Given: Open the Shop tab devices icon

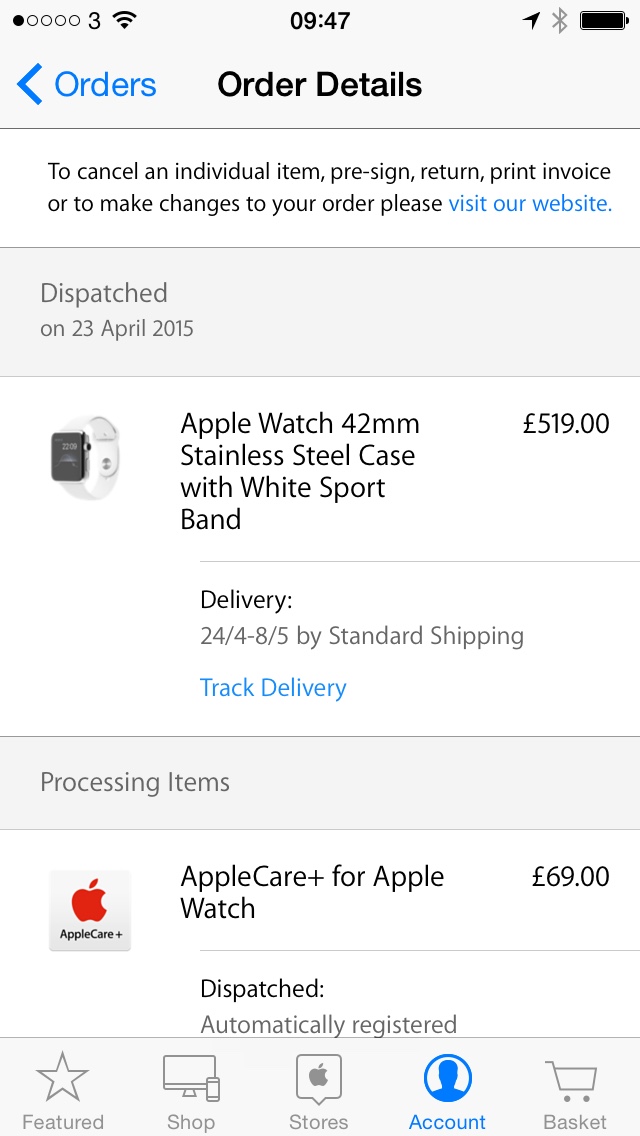Looking at the screenshot, I should point(191,1078).
